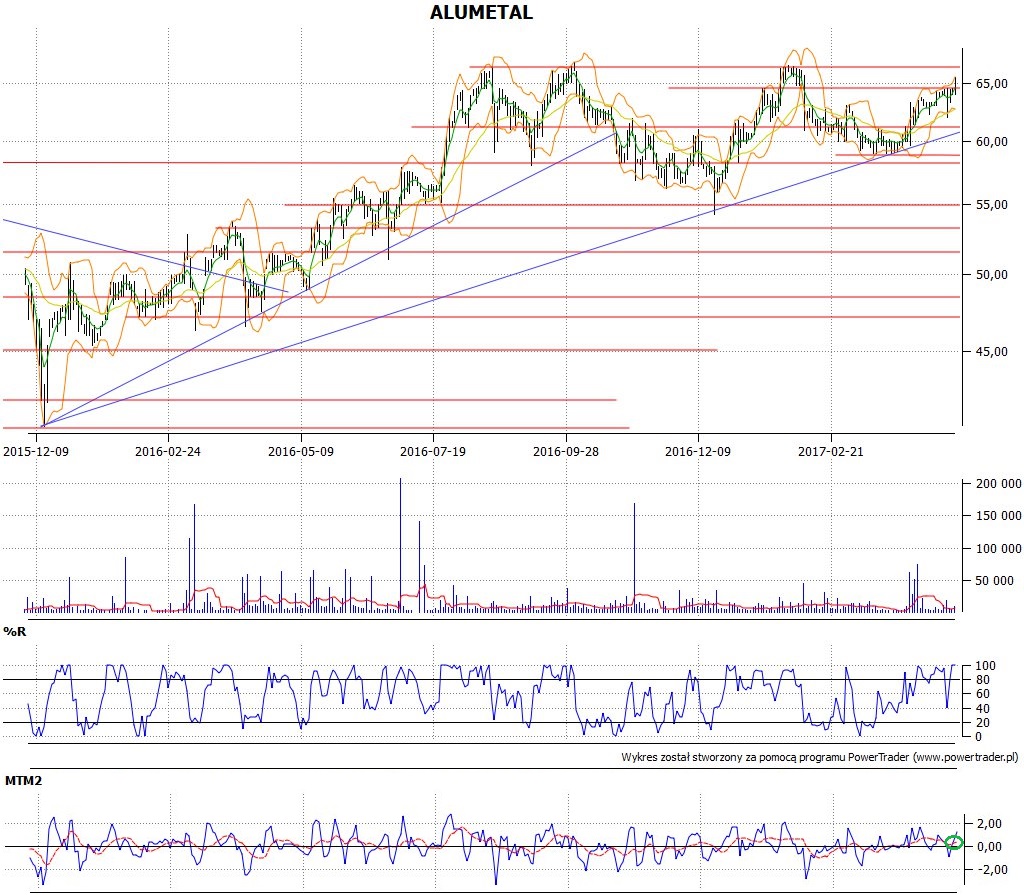1024x895 pixels.
Task: Select the 150 000 volume axis label
Action: pos(999,516)
